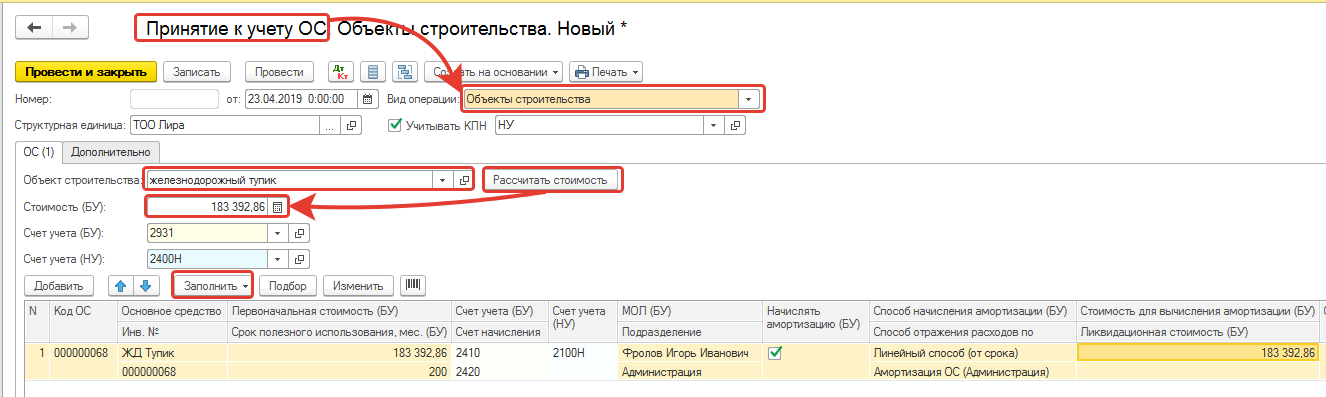The height and width of the screenshot is (397, 1326).
Task: Open the Печать dropdown menu
Action: click(605, 72)
